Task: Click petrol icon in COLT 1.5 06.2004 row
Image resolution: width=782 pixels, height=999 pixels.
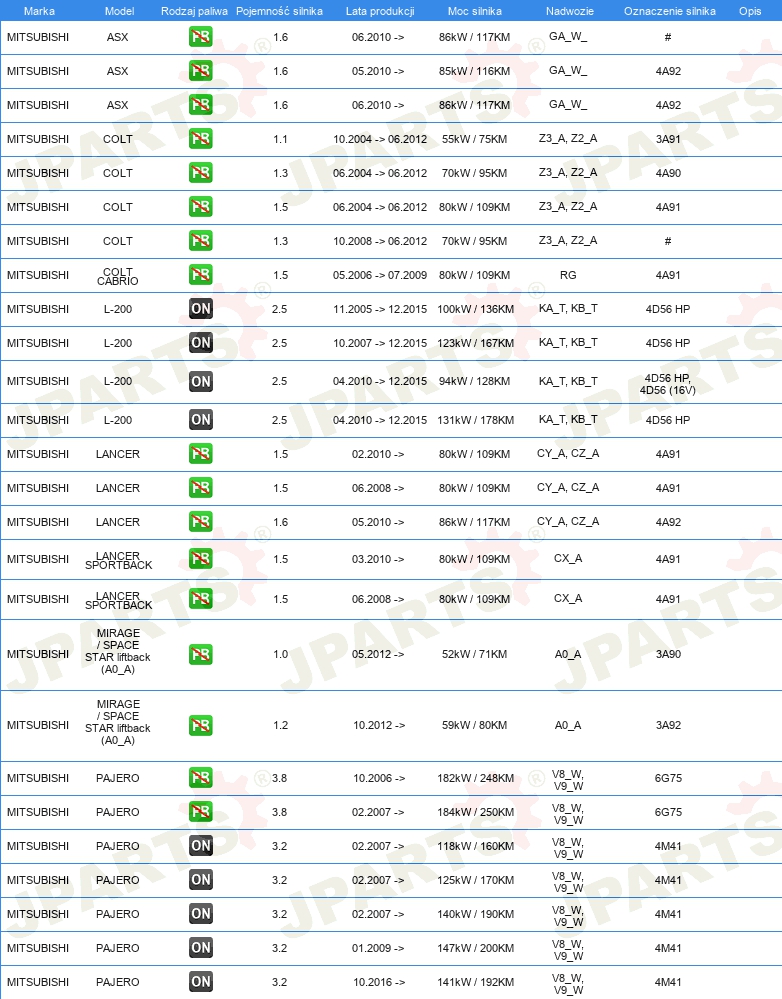Action: coord(201,207)
